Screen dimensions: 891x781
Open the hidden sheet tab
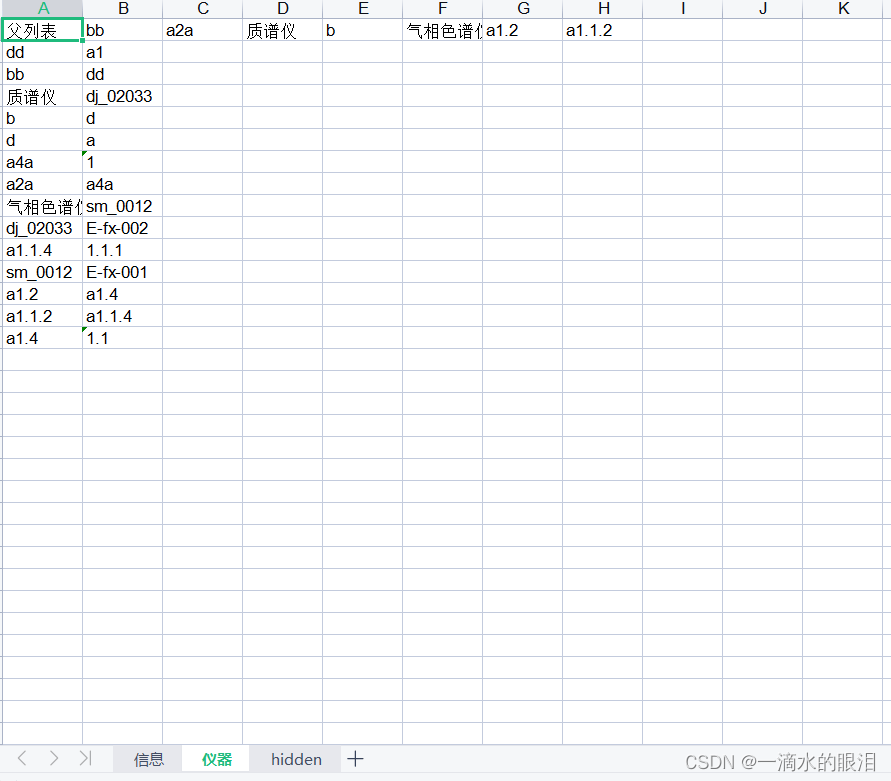pos(296,760)
